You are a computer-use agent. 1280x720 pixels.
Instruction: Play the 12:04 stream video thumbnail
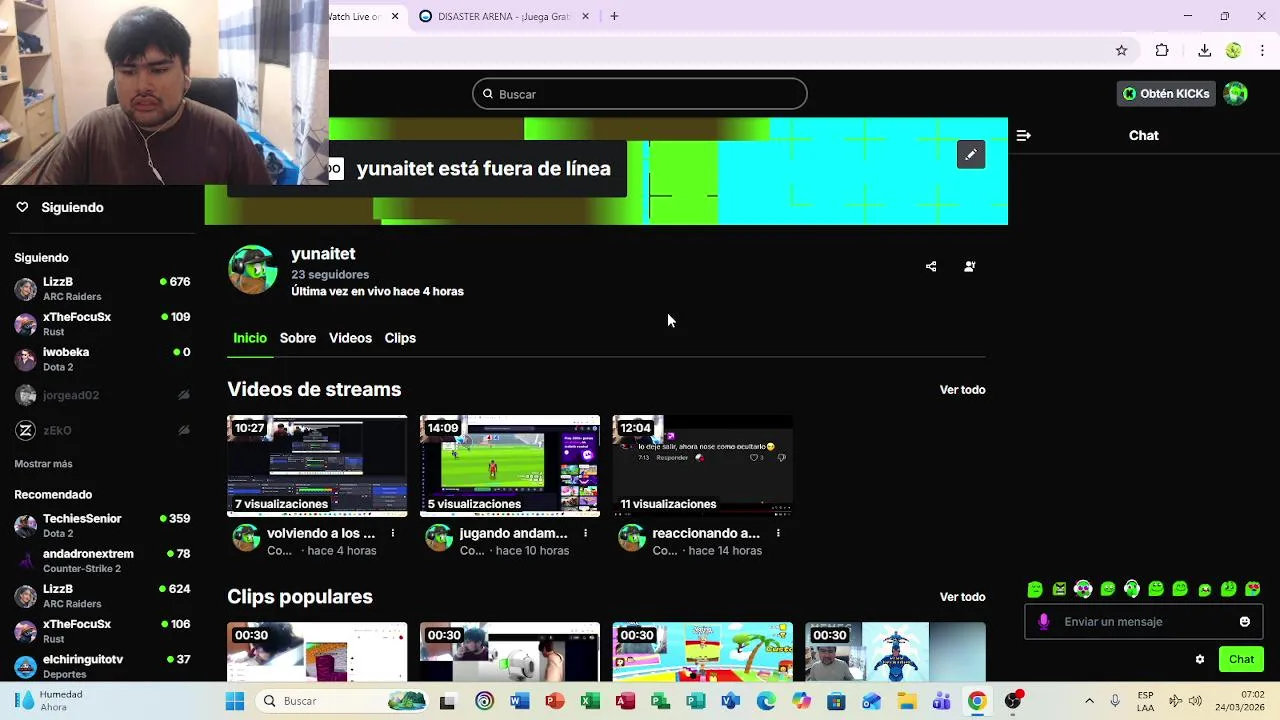coord(702,466)
